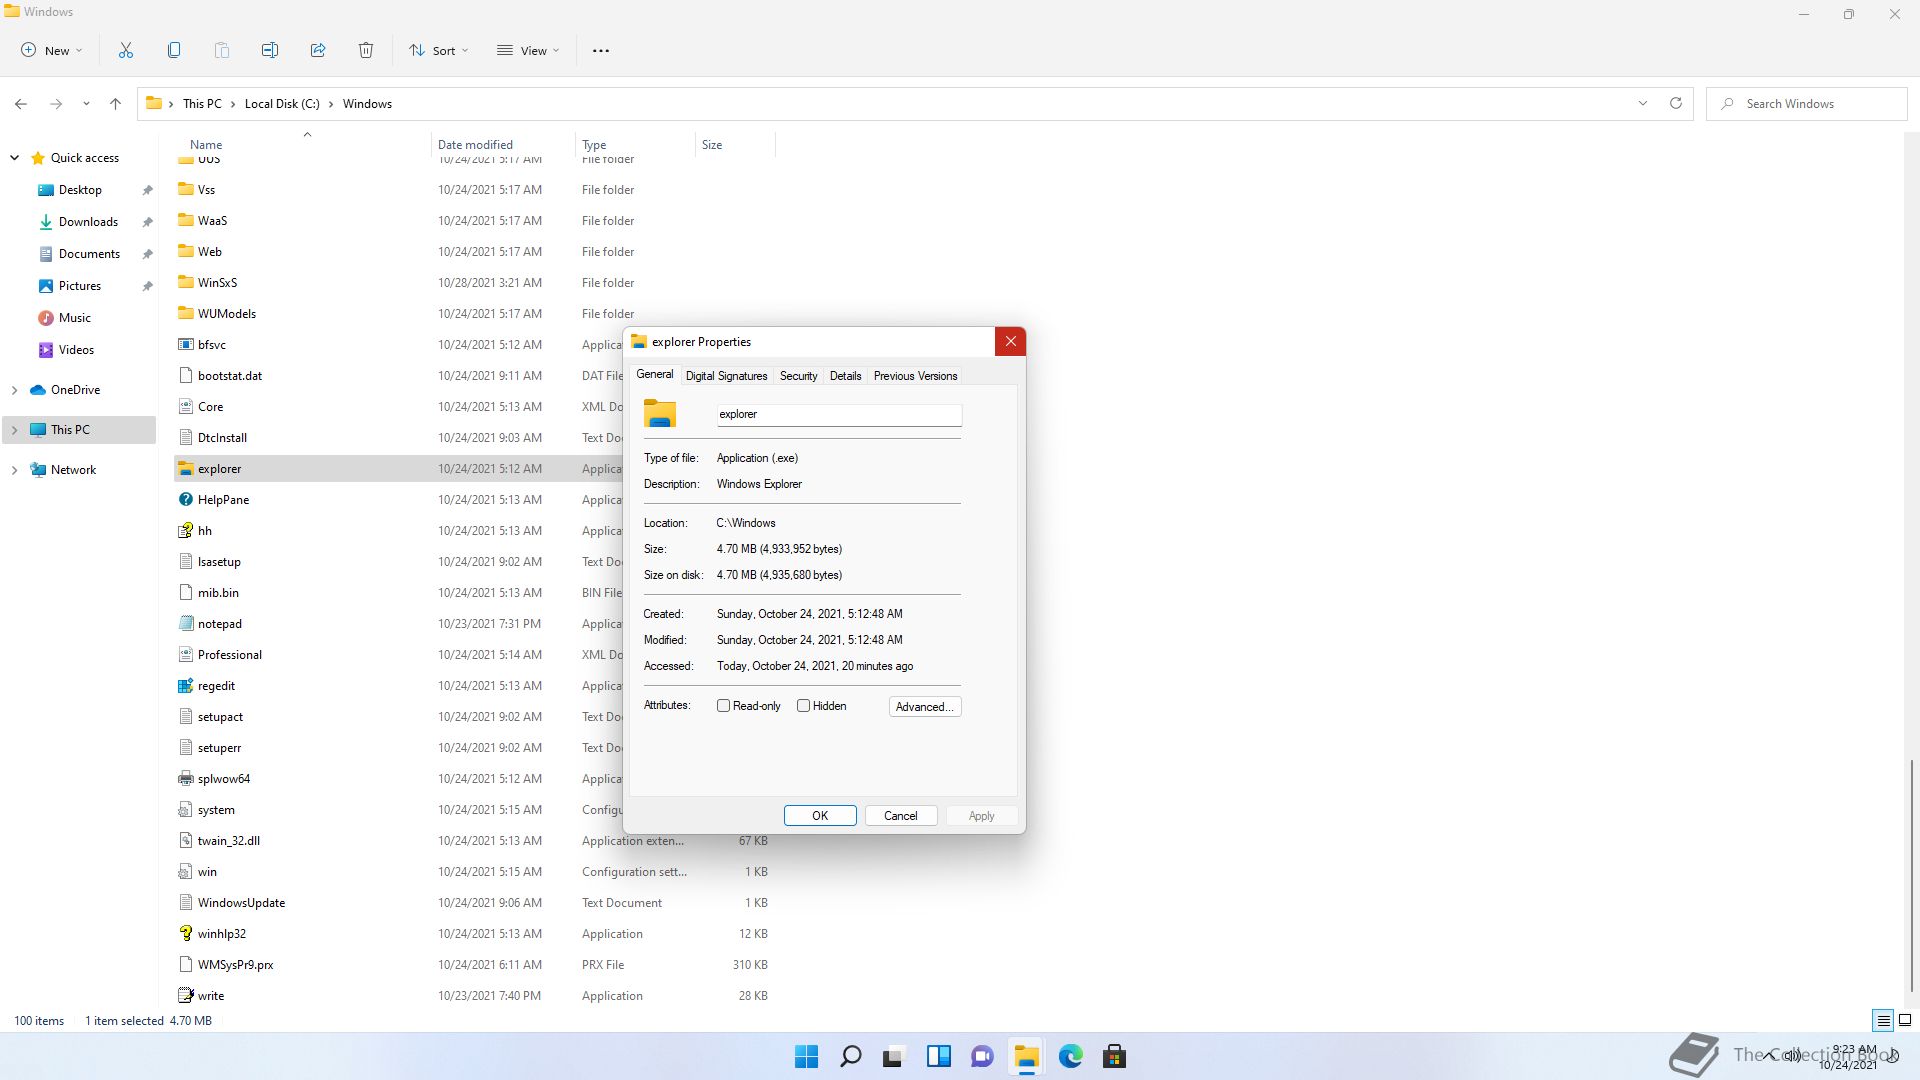Image resolution: width=1920 pixels, height=1080 pixels.
Task: Click the Copy icon in toolbar
Action: pyautogui.click(x=174, y=50)
